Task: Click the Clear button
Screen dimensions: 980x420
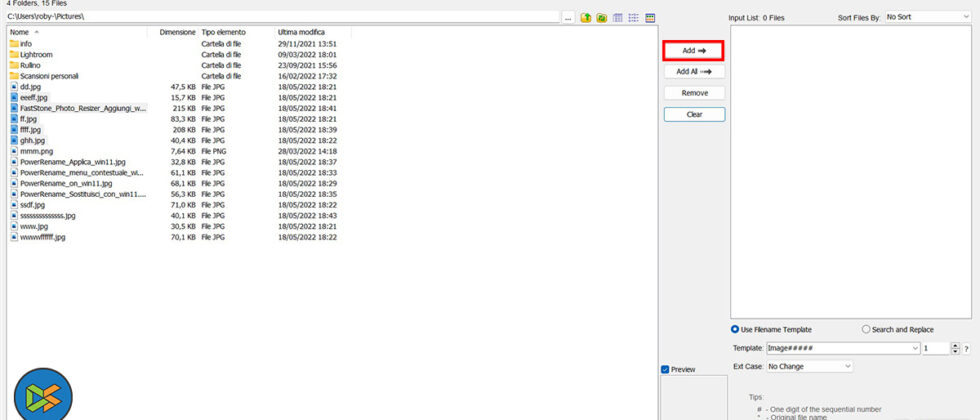Action: click(694, 114)
